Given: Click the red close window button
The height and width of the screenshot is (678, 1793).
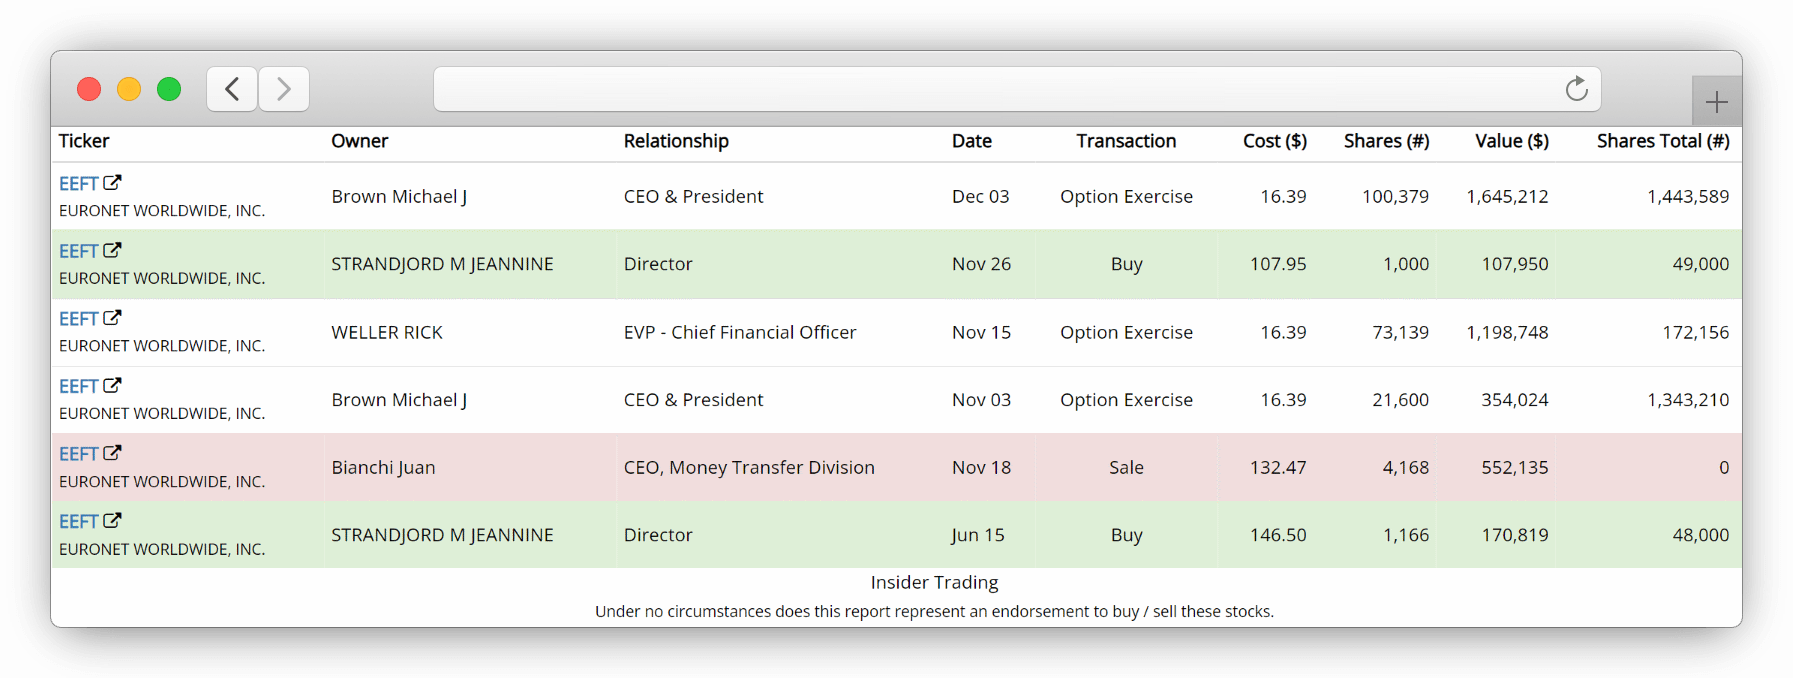Looking at the screenshot, I should [x=89, y=89].
